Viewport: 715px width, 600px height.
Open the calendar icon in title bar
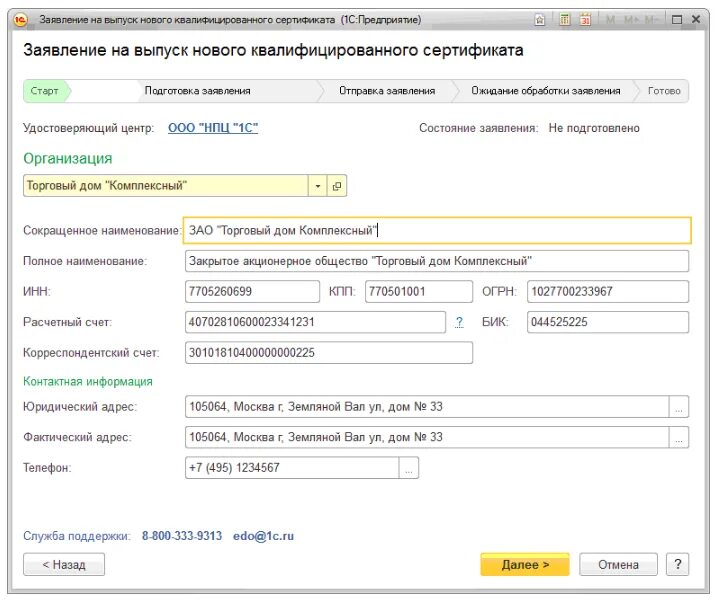tap(585, 20)
